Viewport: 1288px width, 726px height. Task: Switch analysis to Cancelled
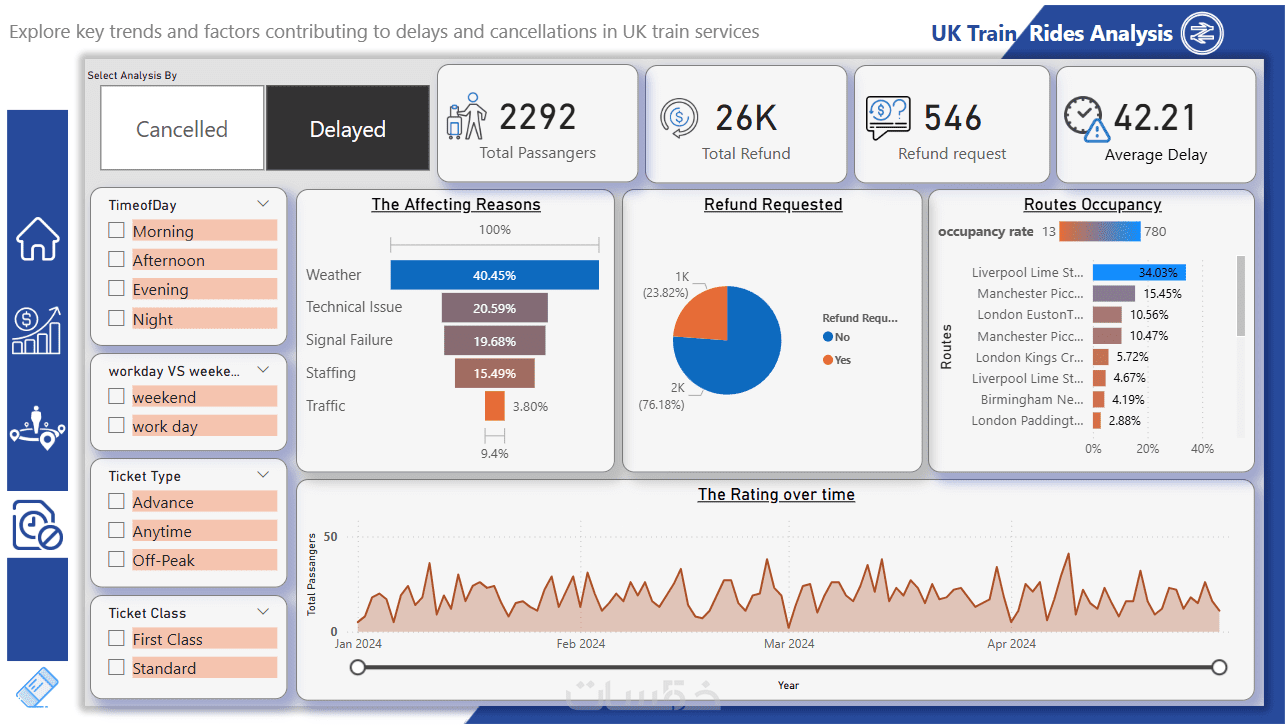tap(182, 128)
